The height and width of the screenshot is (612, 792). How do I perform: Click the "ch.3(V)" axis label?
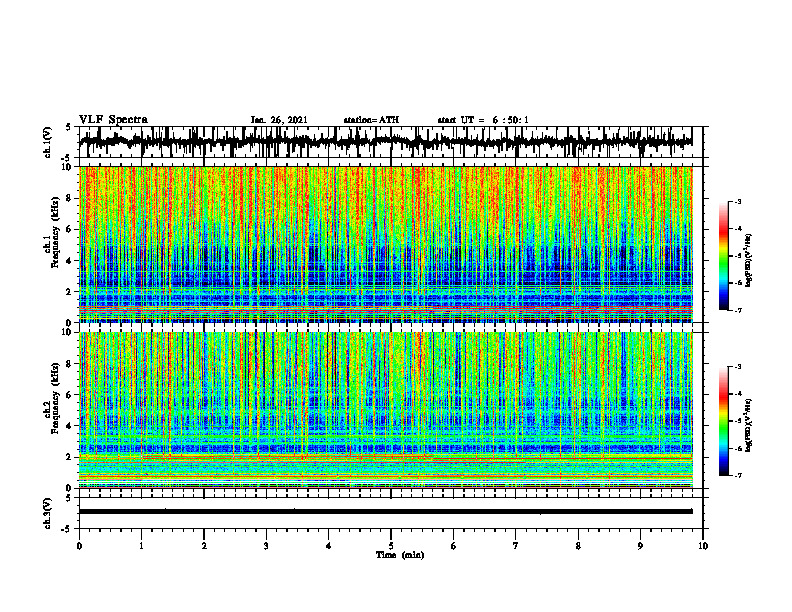pyautogui.click(x=48, y=514)
